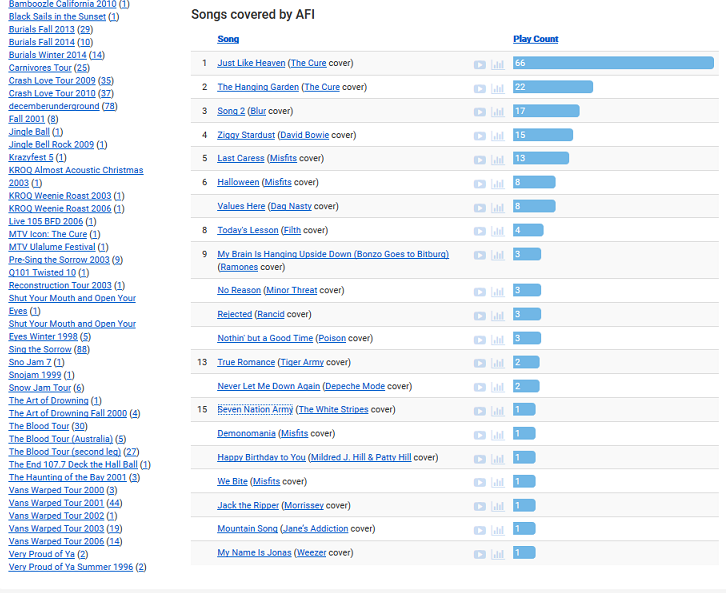Open stats chart for Just Like Heaven
Image resolution: width=726 pixels, height=593 pixels.
[498, 64]
